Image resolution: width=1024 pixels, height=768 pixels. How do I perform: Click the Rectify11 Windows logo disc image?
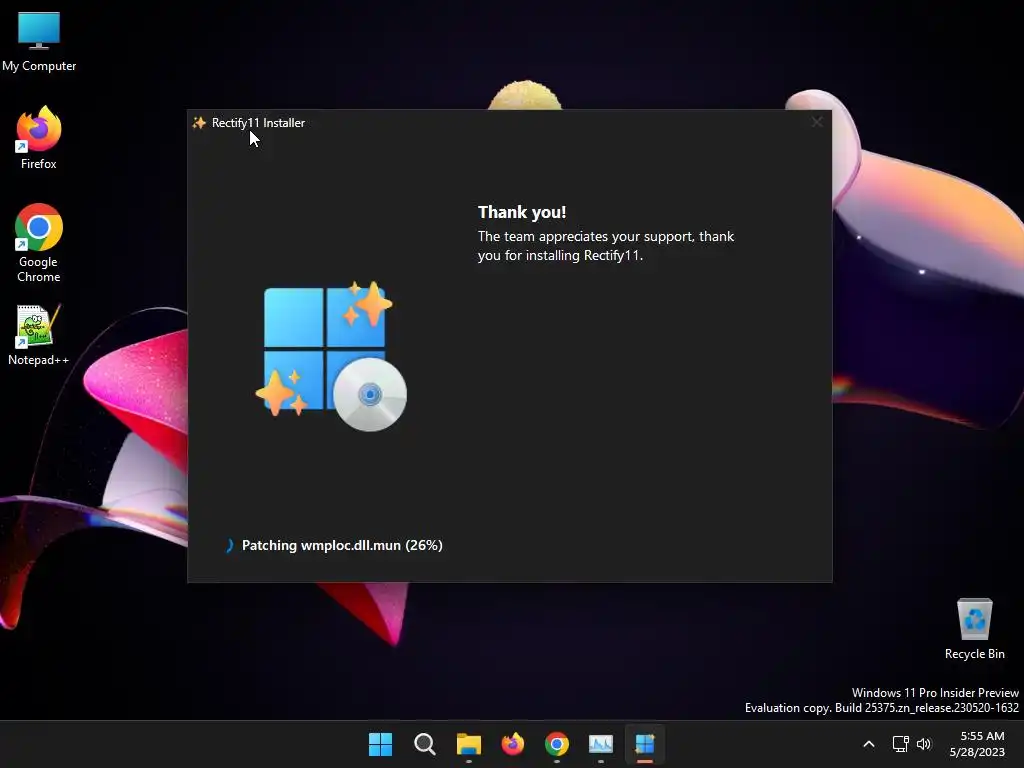331,357
